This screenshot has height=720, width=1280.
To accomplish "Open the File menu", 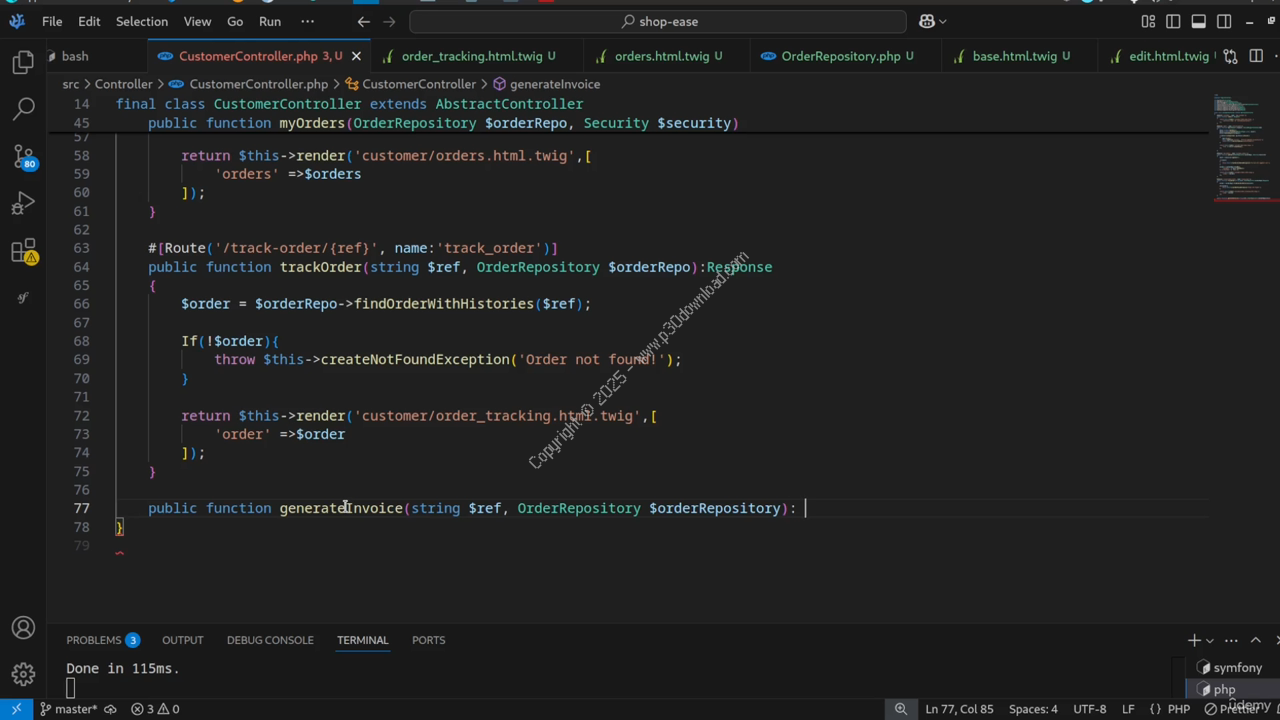I will click(52, 21).
